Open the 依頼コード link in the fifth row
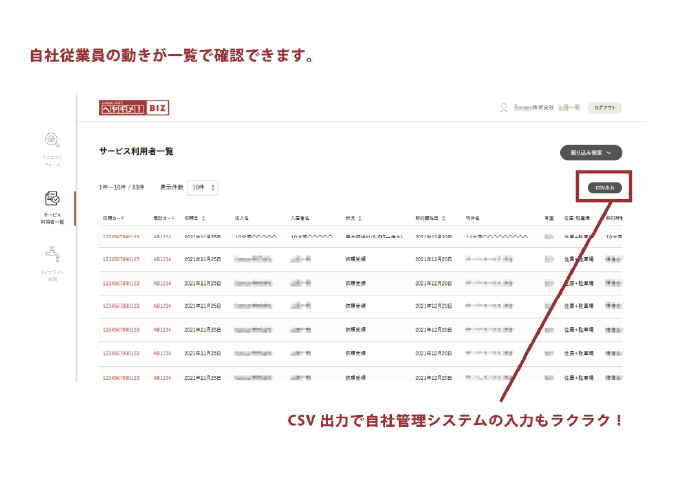 [x=119, y=329]
